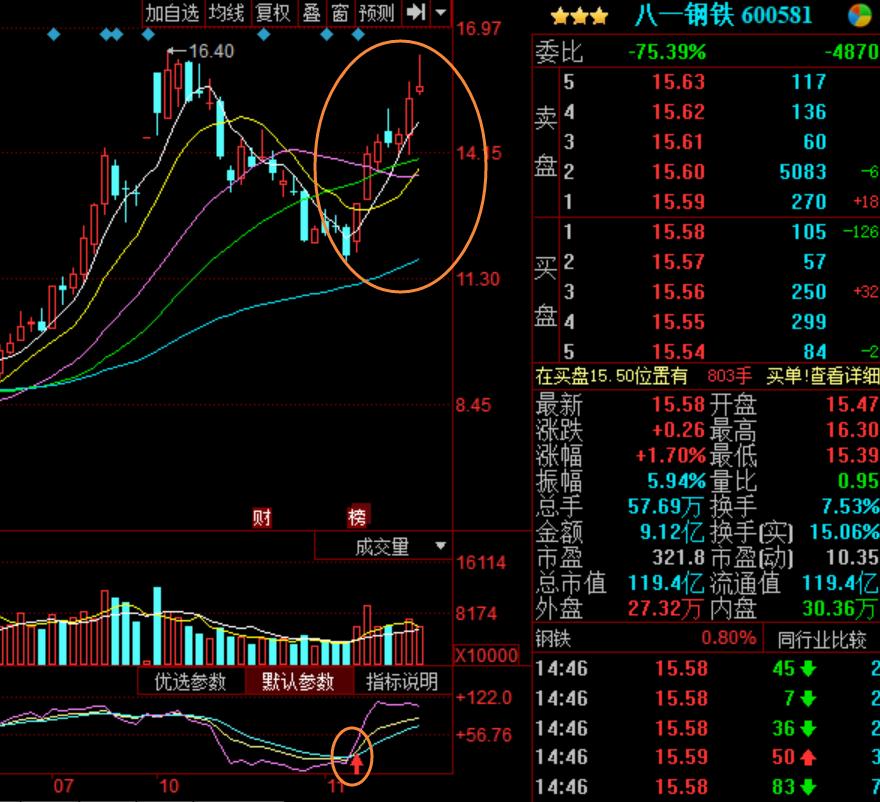Click the 总手 value 57.69万

(665, 507)
